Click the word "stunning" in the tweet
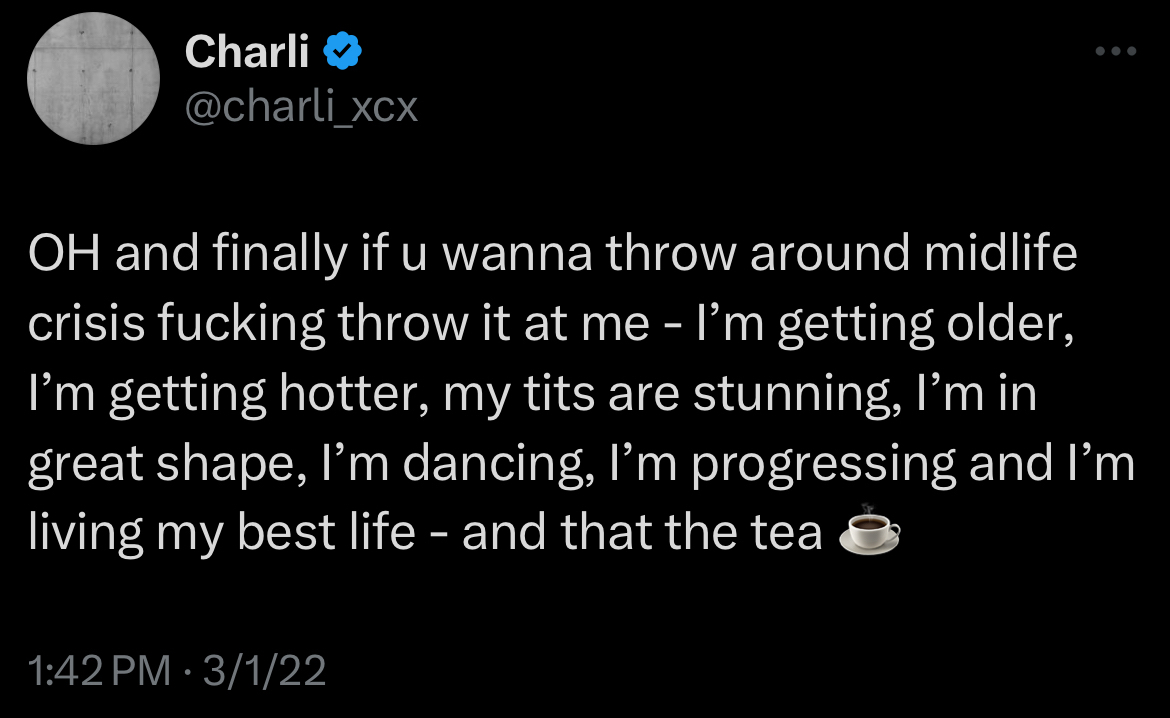The height and width of the screenshot is (718, 1170). [x=792, y=394]
